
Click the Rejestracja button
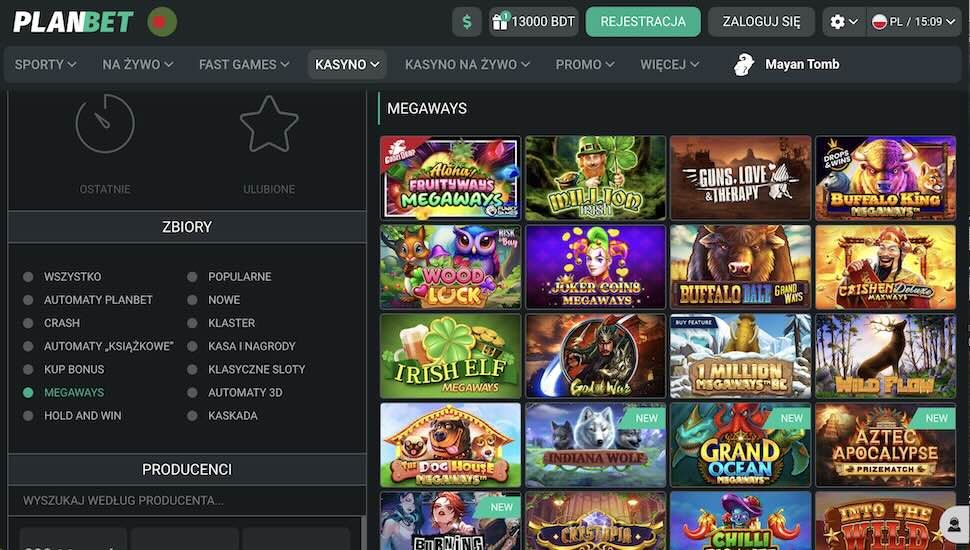643,22
